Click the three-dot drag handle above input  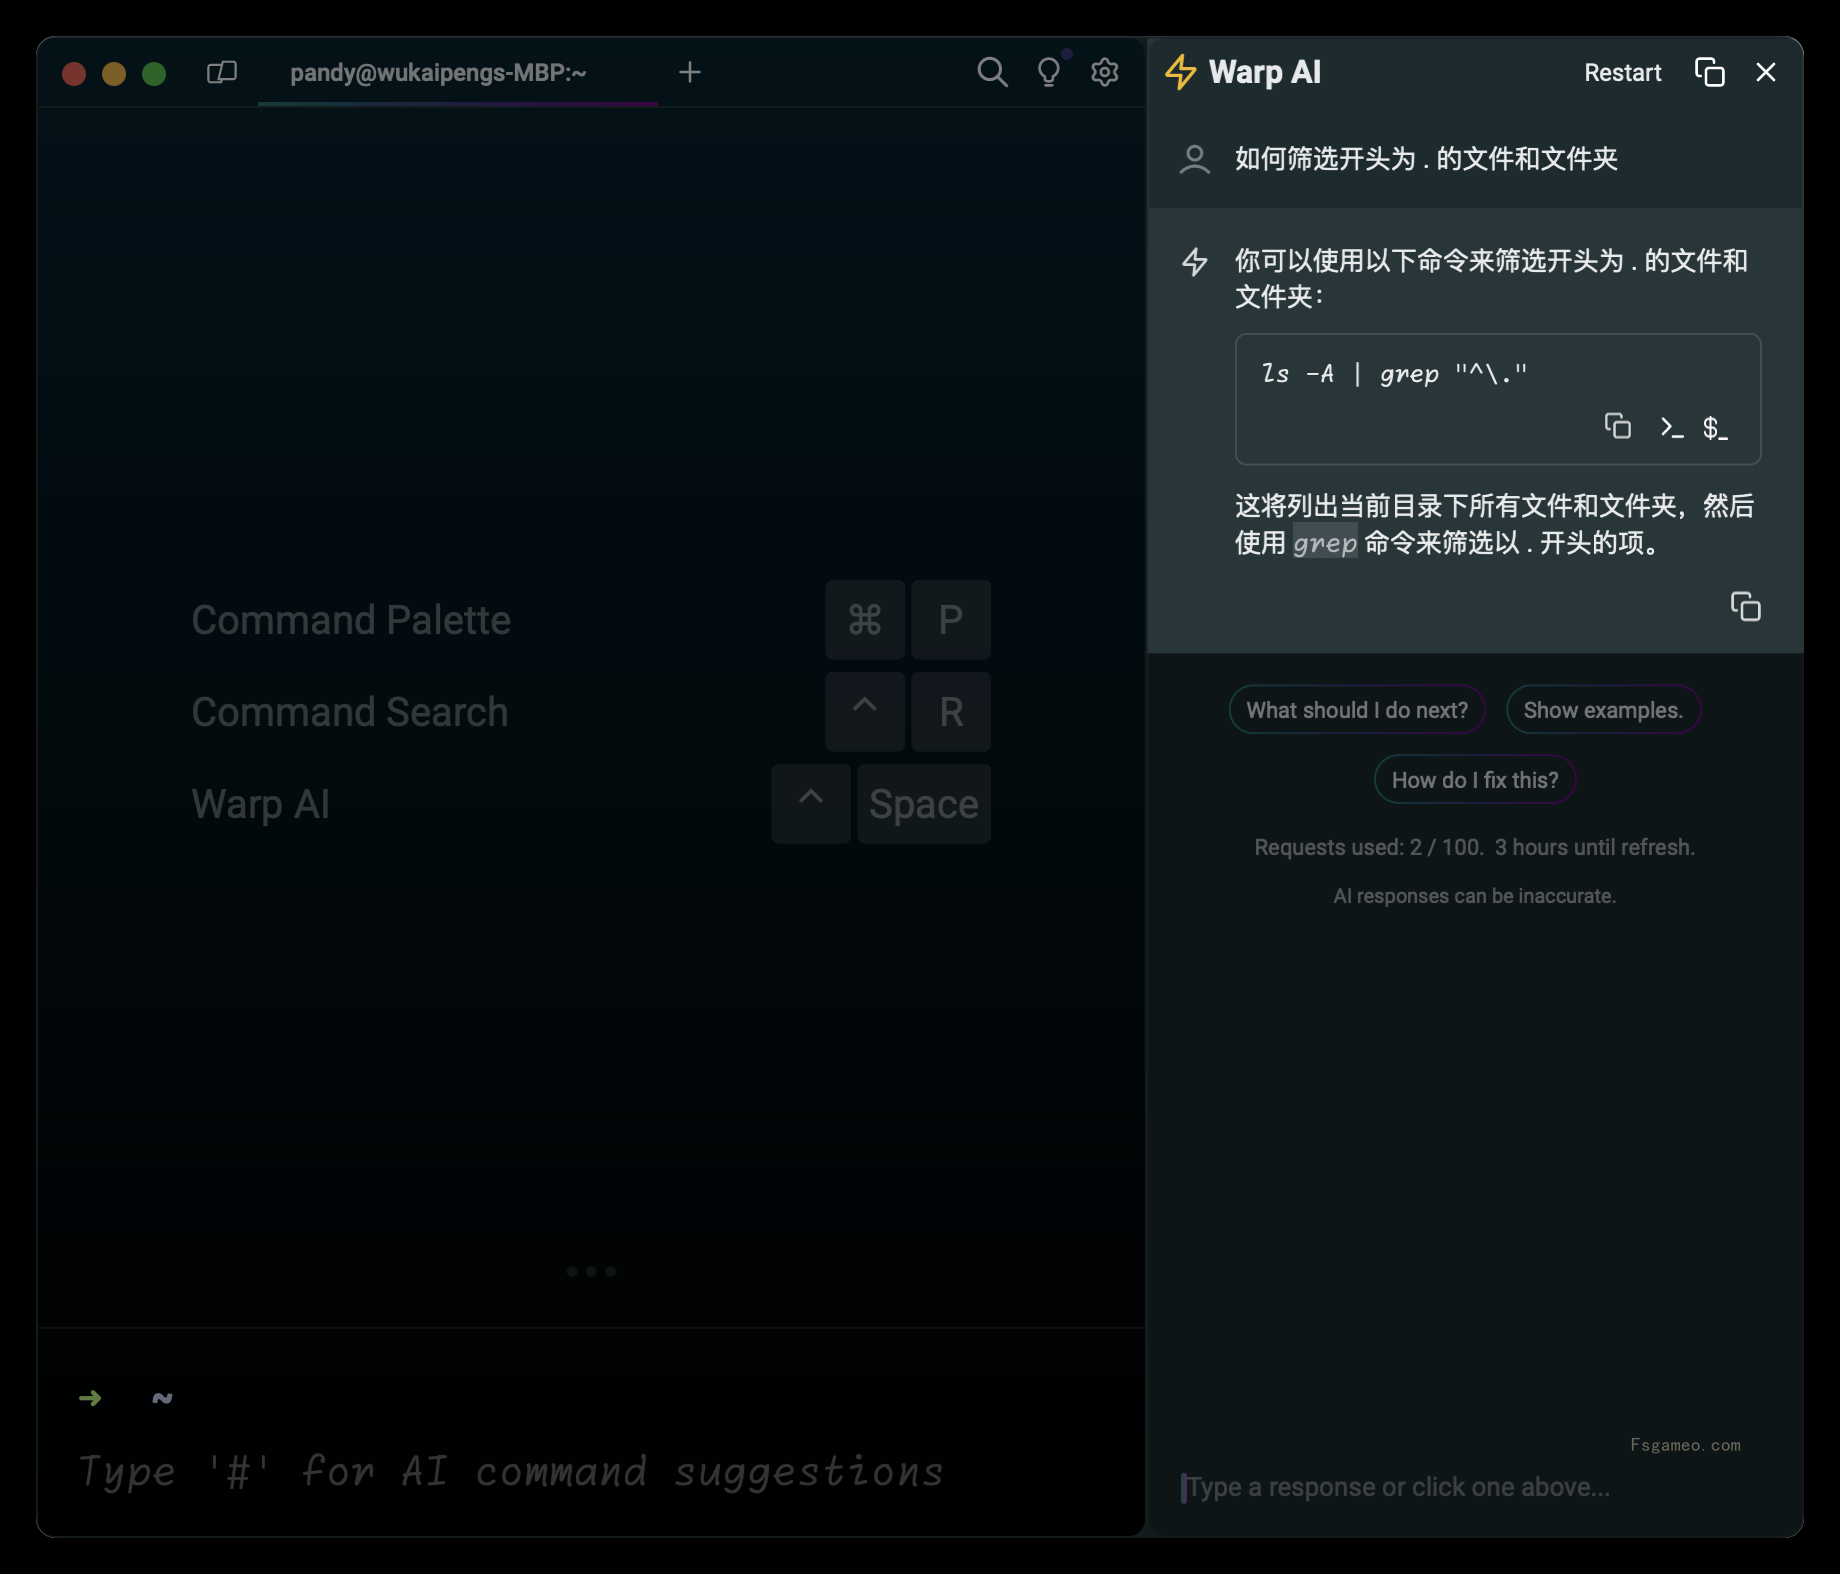tap(591, 1271)
